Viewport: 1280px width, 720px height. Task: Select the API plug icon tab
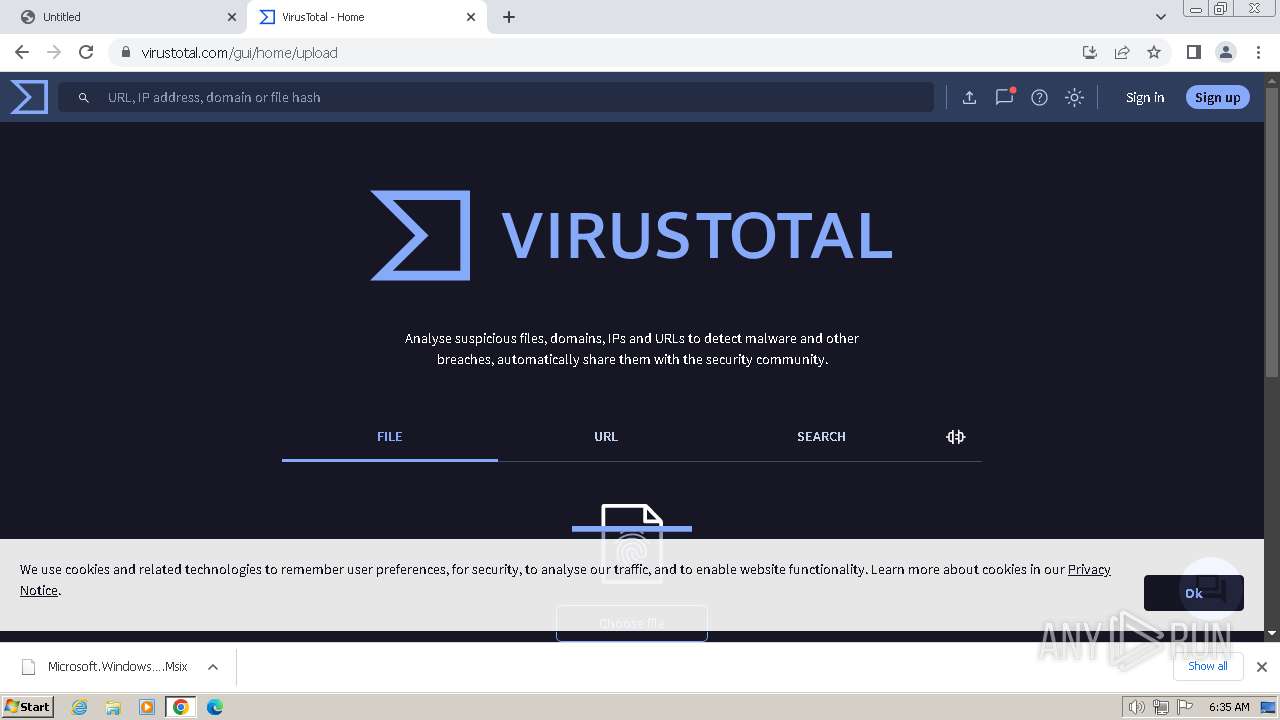[955, 437]
